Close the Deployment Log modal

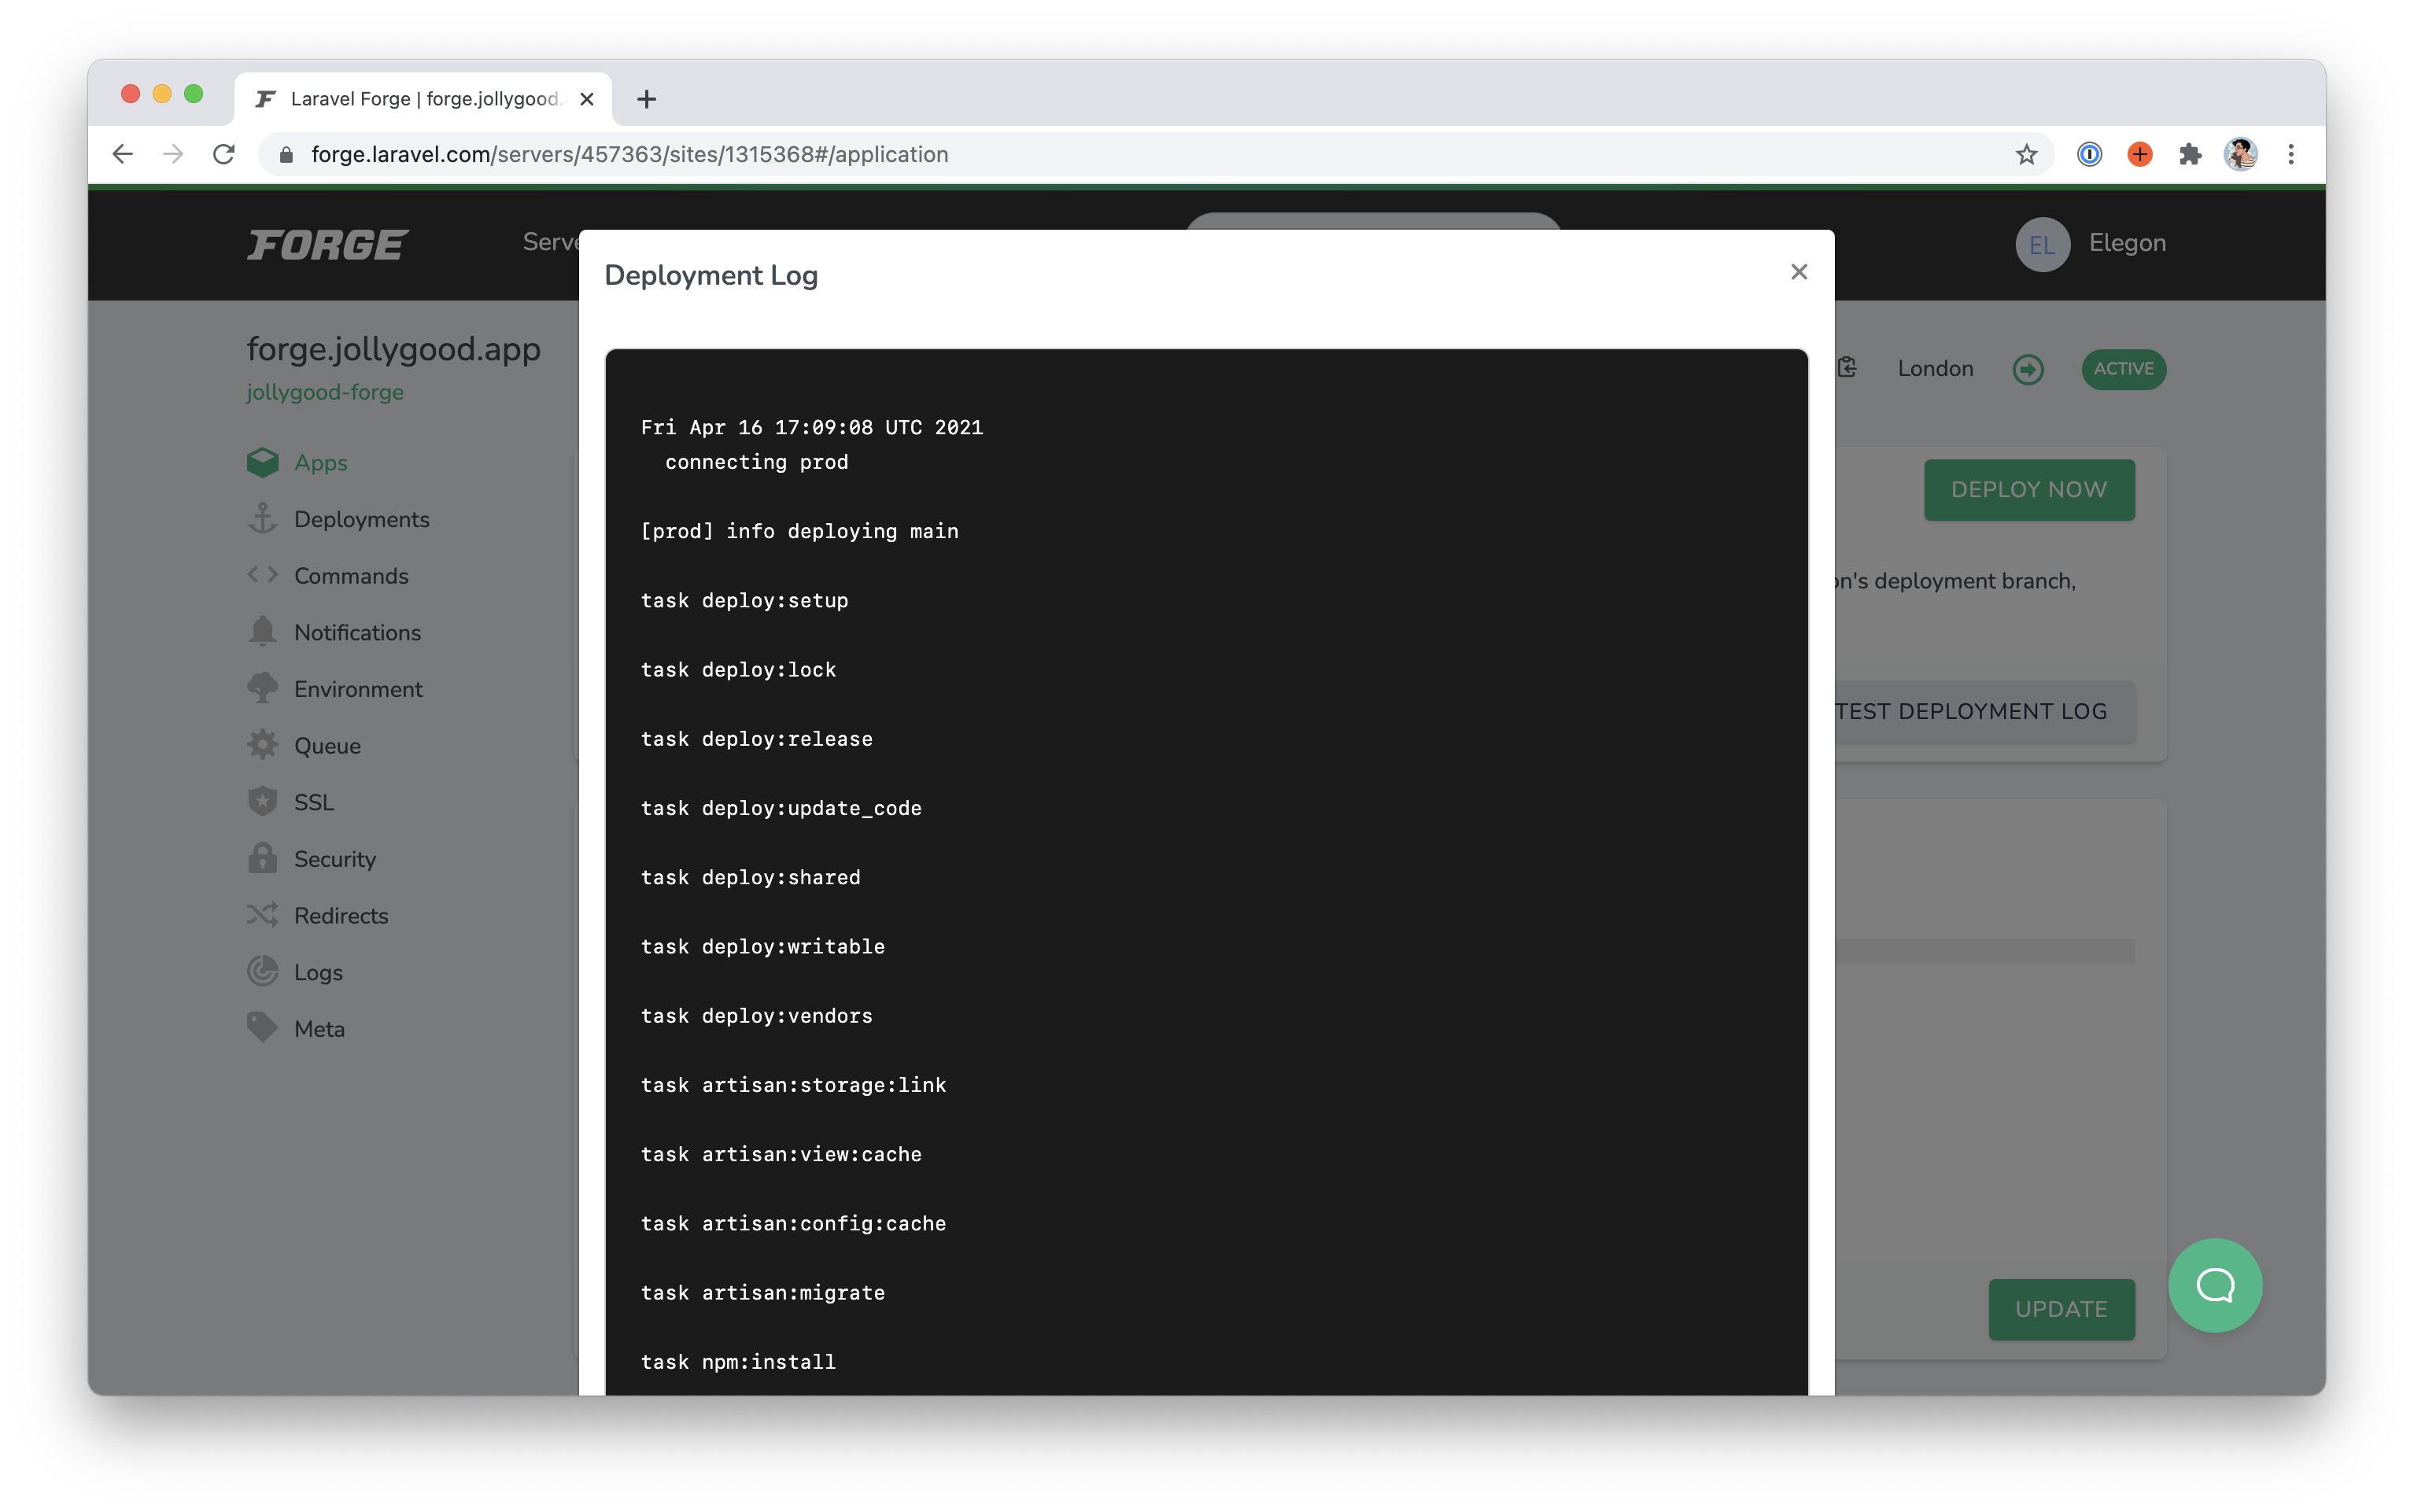tap(1799, 271)
